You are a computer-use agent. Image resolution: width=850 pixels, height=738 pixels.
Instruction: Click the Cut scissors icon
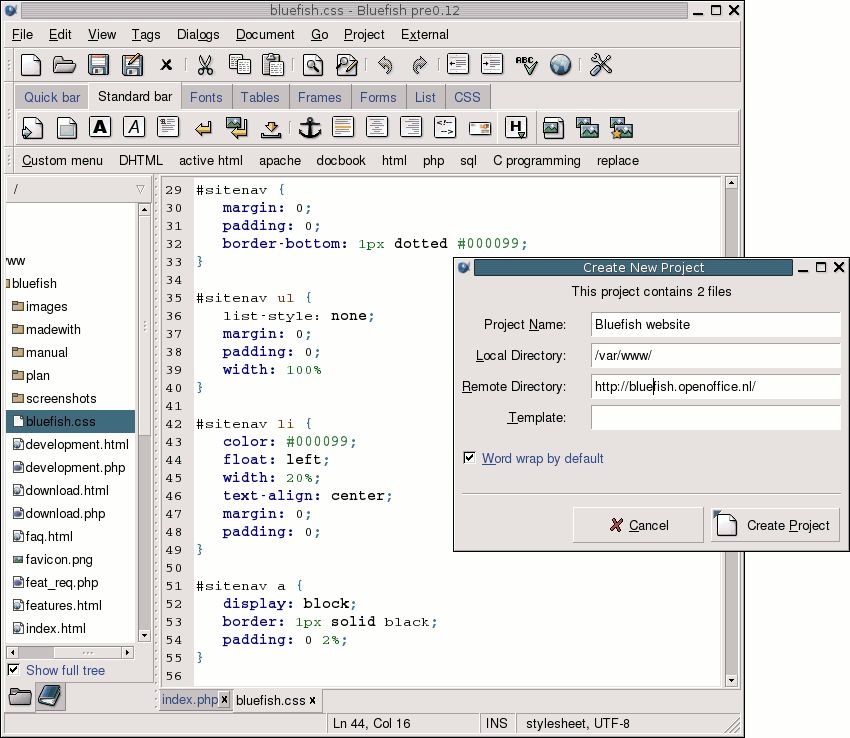[x=205, y=65]
